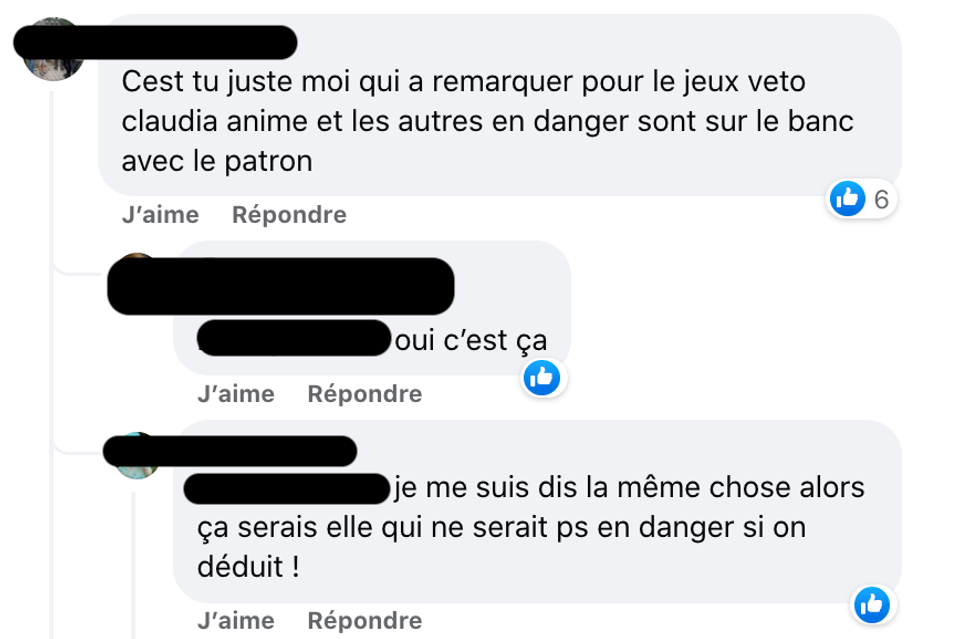This screenshot has width=980, height=639.
Task: Open first commenter's profile picture
Action: tap(52, 50)
